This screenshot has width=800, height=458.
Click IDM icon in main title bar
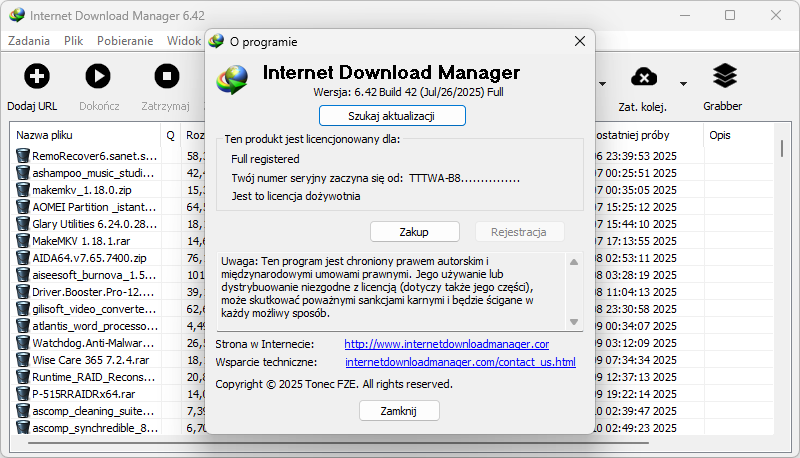point(17,15)
